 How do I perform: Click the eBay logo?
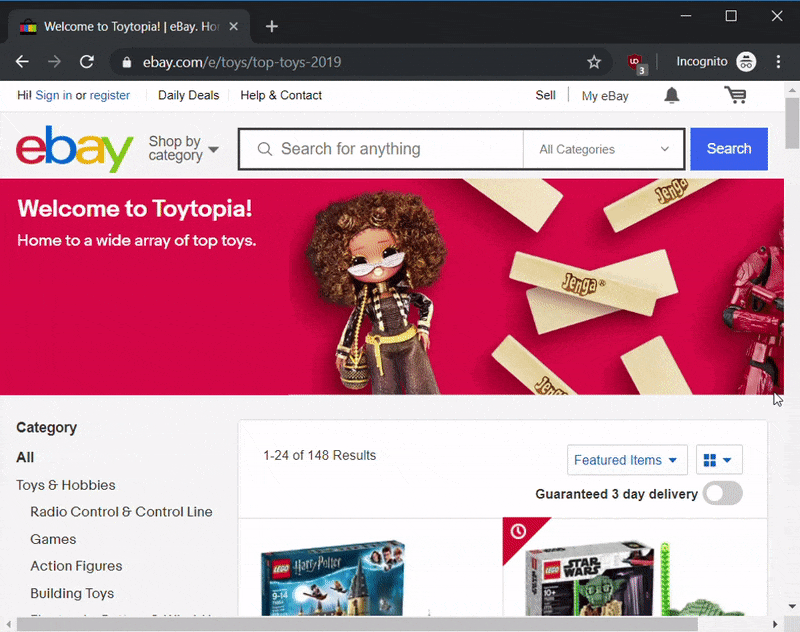coord(75,149)
